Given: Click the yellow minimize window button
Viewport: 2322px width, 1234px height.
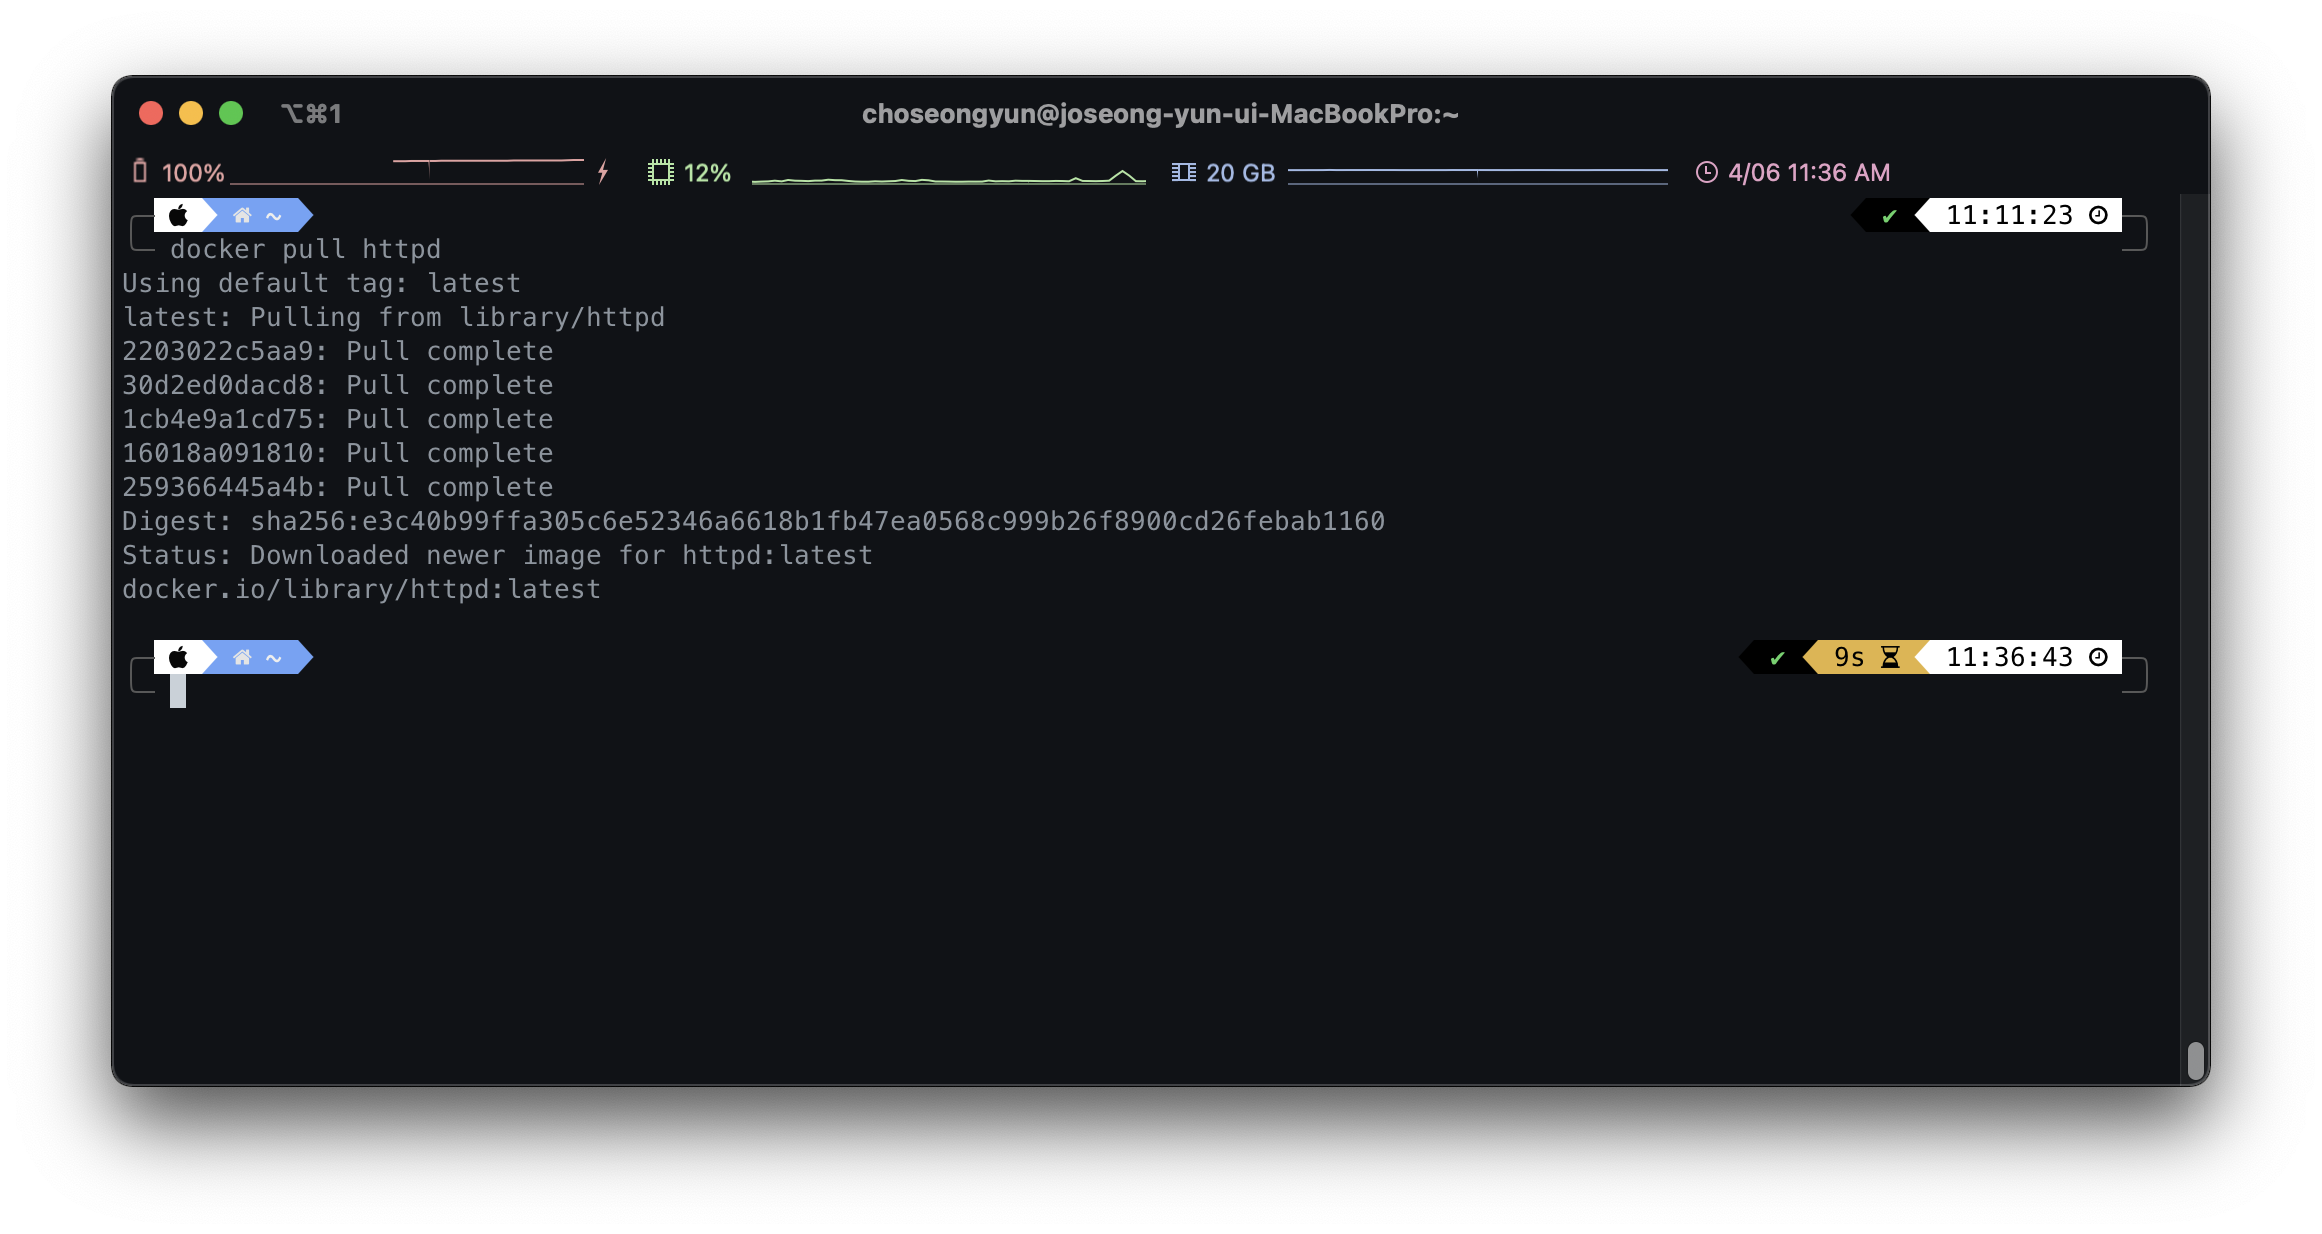Looking at the screenshot, I should (191, 113).
